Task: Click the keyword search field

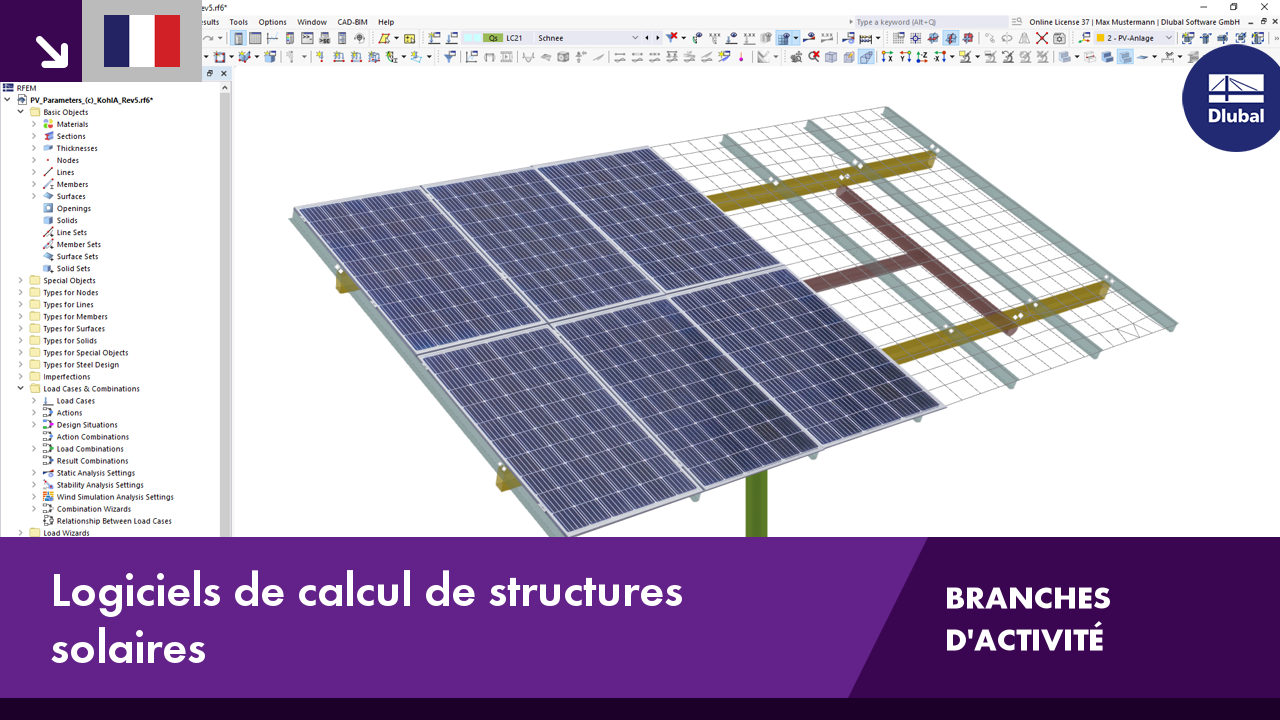Action: (920, 20)
